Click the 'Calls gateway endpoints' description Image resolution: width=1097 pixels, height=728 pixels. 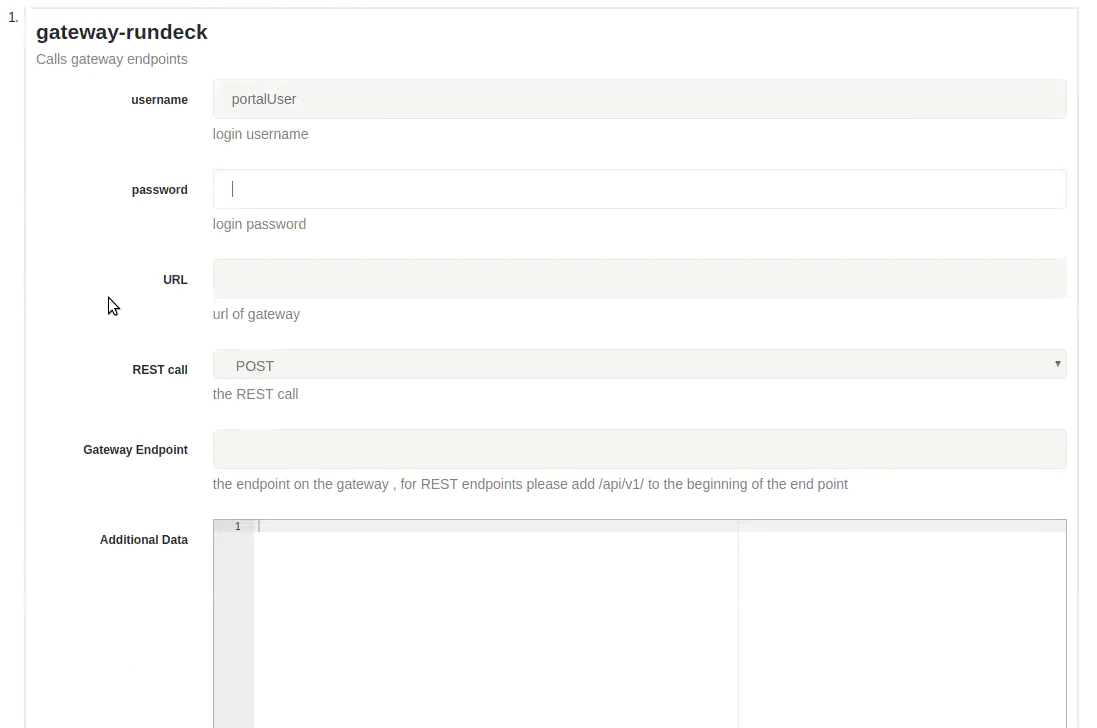(x=112, y=59)
